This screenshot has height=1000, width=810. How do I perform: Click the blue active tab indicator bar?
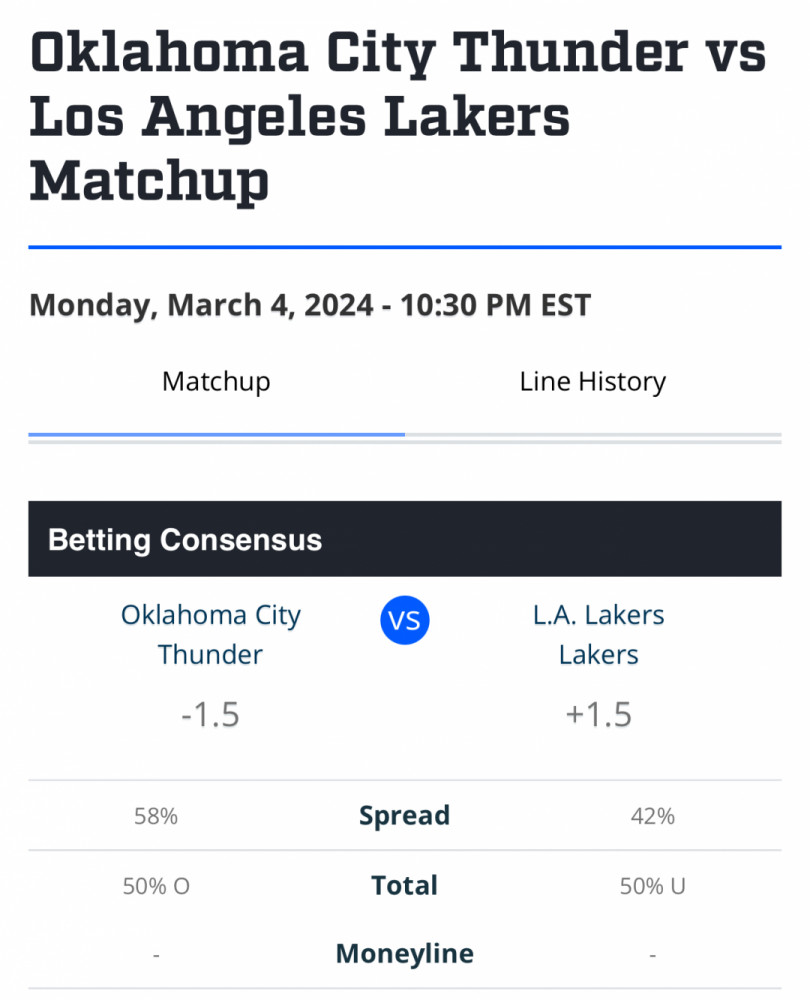pyautogui.click(x=216, y=435)
